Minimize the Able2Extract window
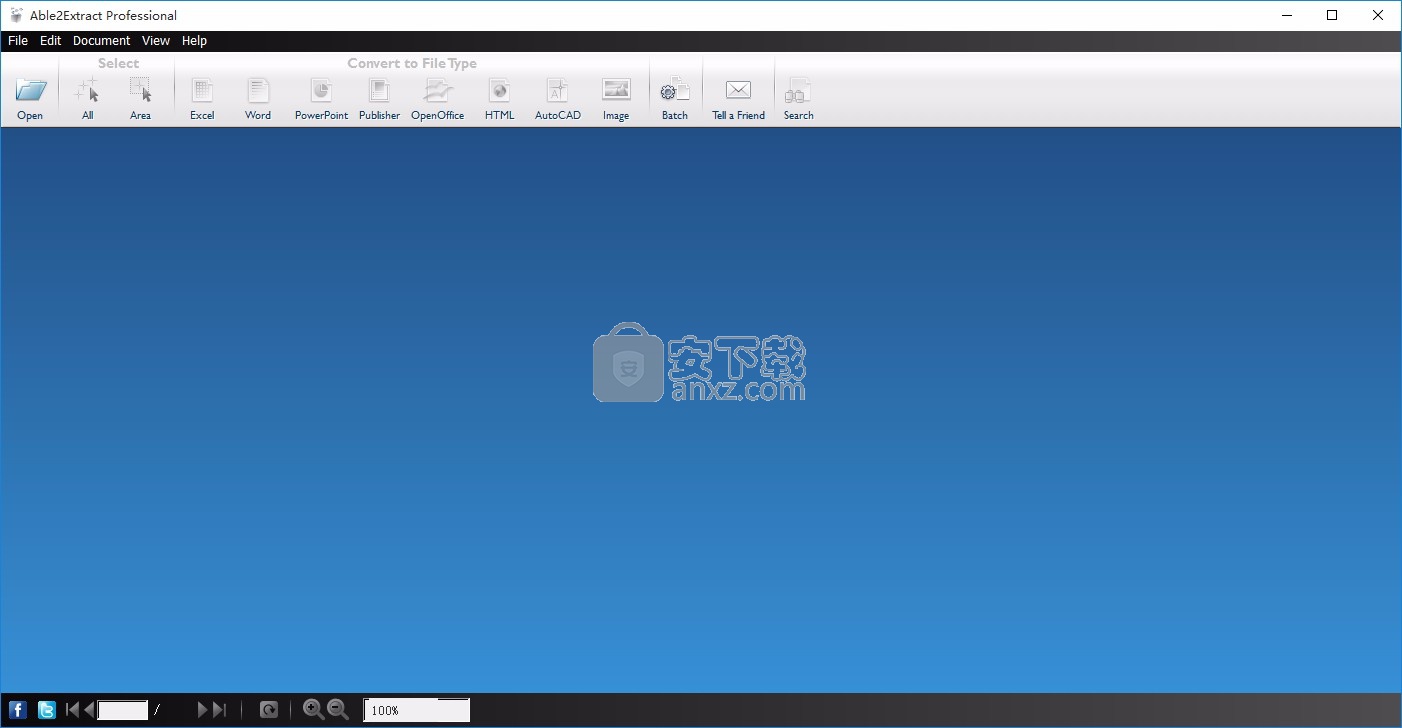This screenshot has height=728, width=1402. 1286,15
